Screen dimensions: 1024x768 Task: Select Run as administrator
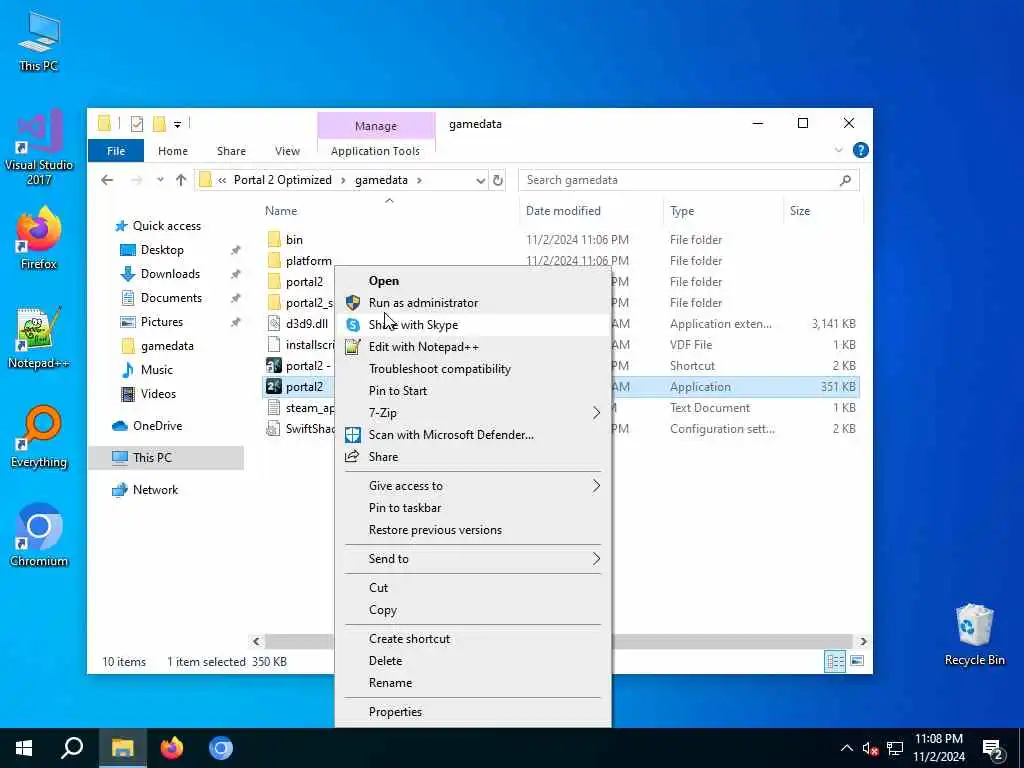coord(473,303)
